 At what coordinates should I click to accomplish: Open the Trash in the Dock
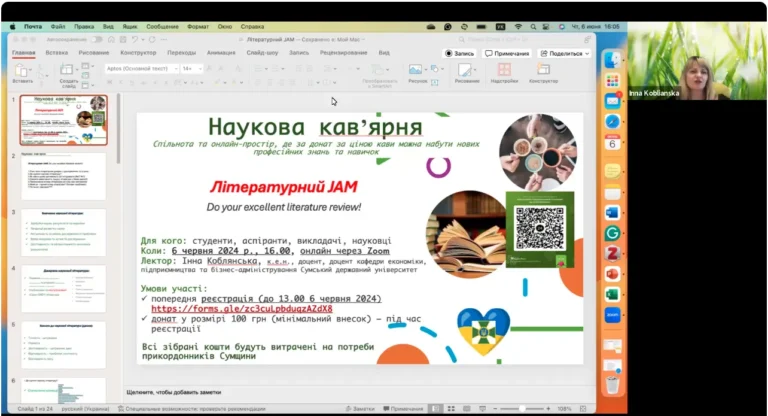tap(612, 385)
